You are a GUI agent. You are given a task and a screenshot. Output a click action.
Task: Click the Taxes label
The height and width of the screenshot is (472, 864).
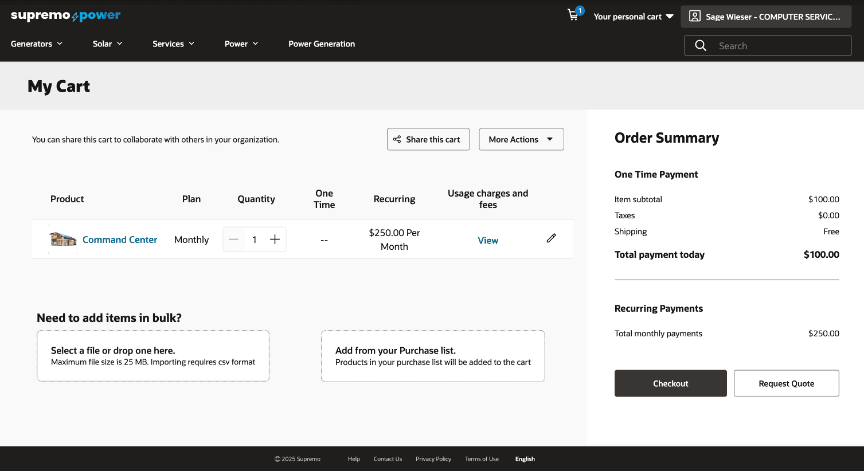(625, 215)
